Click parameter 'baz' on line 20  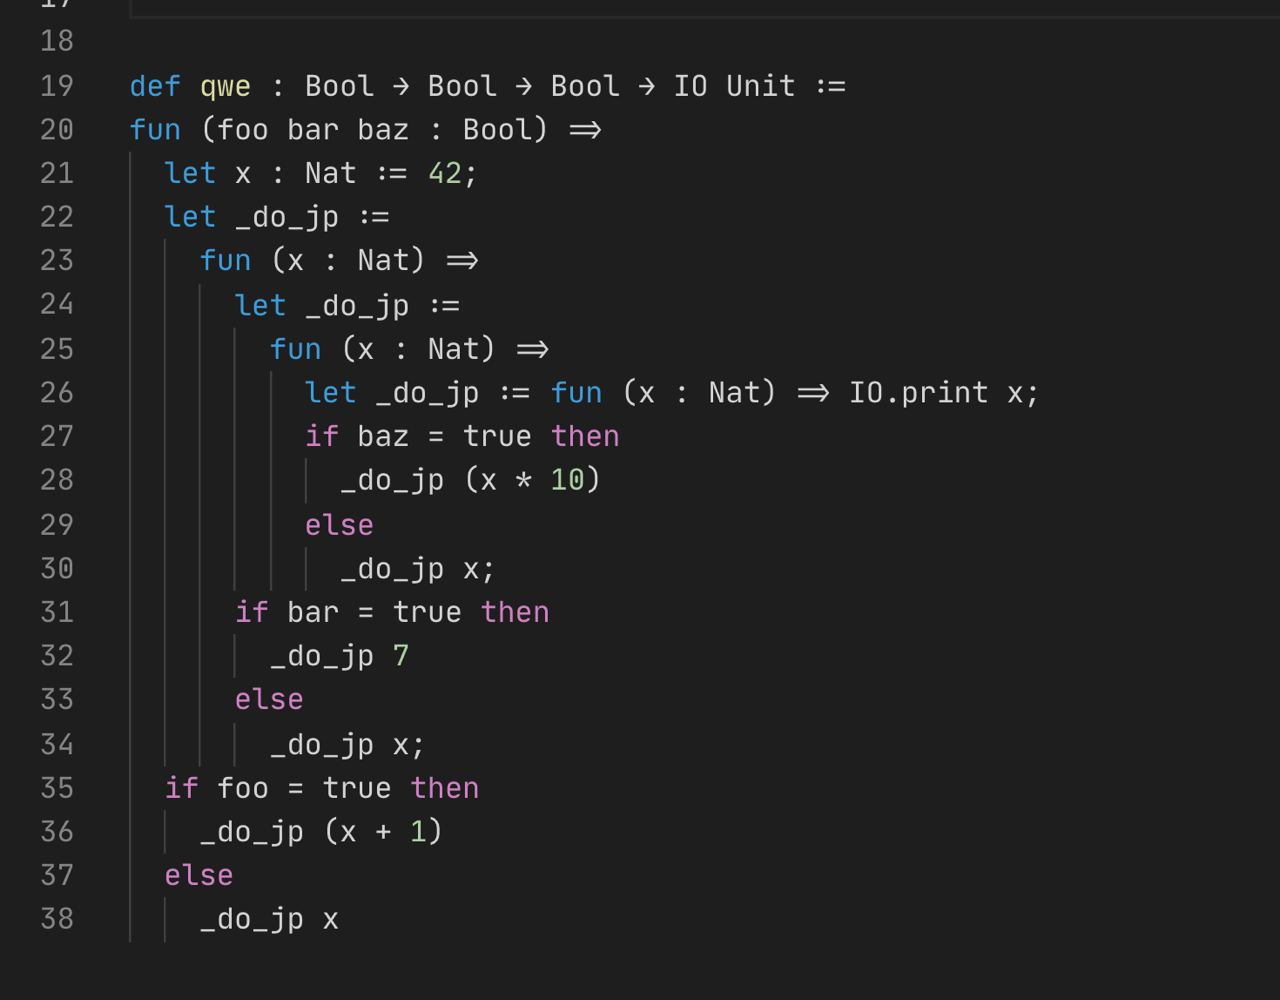pyautogui.click(x=383, y=130)
